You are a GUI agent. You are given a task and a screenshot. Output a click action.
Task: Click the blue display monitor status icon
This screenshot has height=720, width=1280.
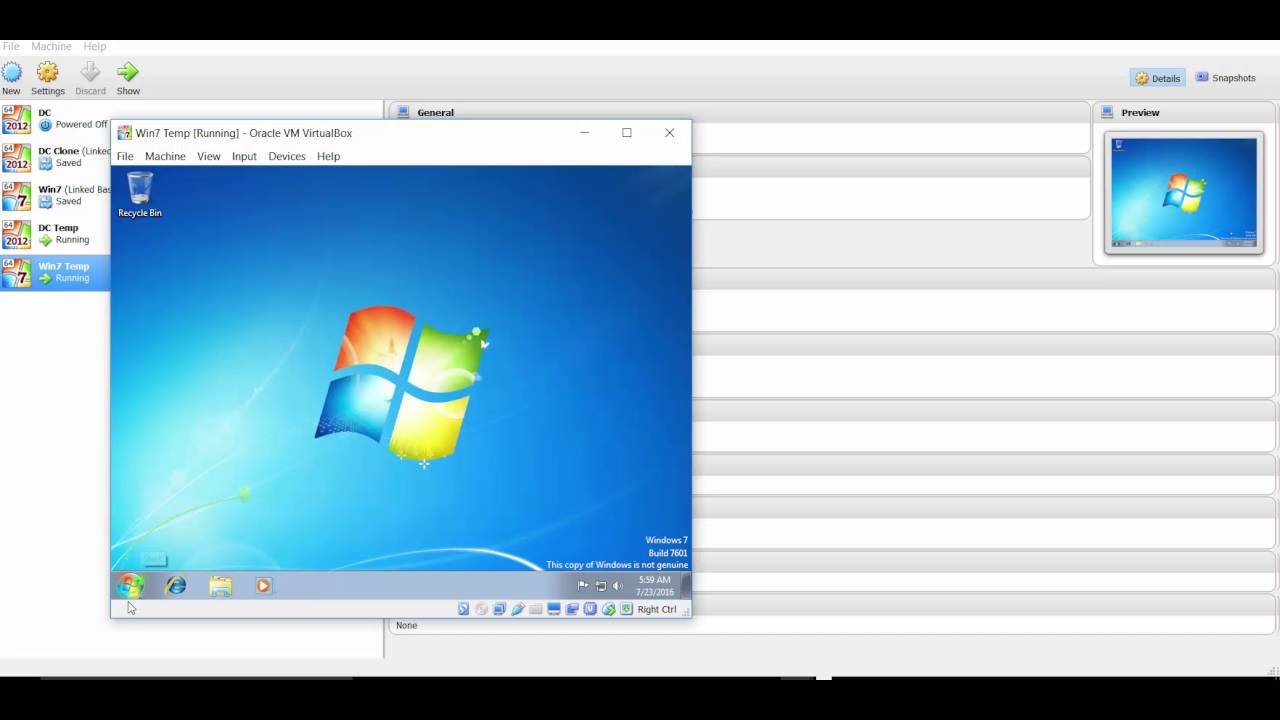pyautogui.click(x=554, y=609)
